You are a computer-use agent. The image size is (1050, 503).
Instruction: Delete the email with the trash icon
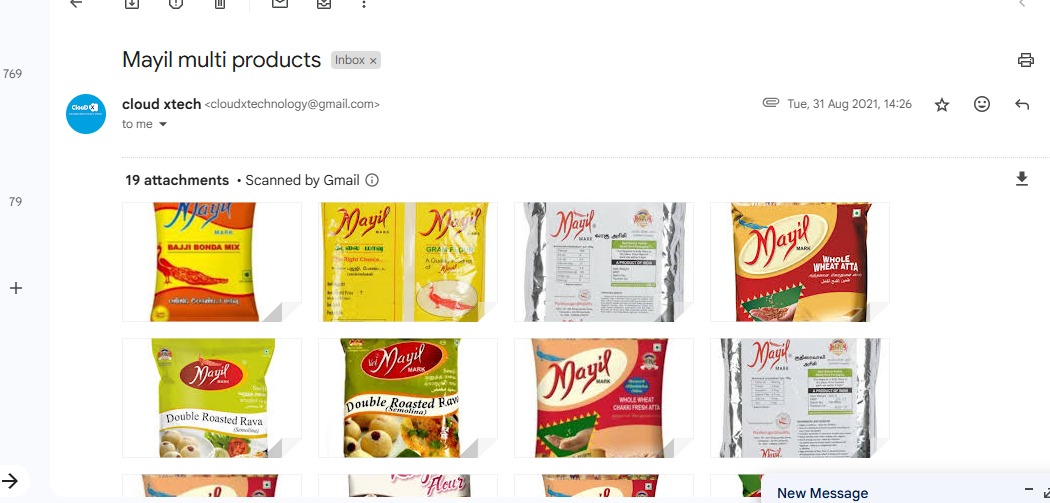click(220, 3)
